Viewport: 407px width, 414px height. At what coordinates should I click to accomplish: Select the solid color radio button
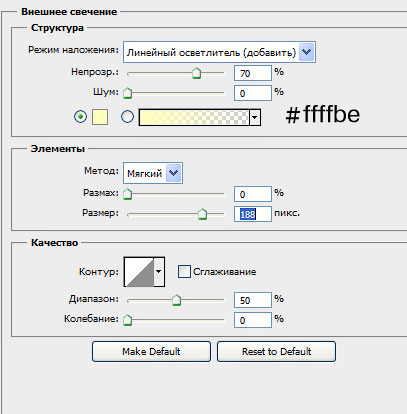[80, 117]
